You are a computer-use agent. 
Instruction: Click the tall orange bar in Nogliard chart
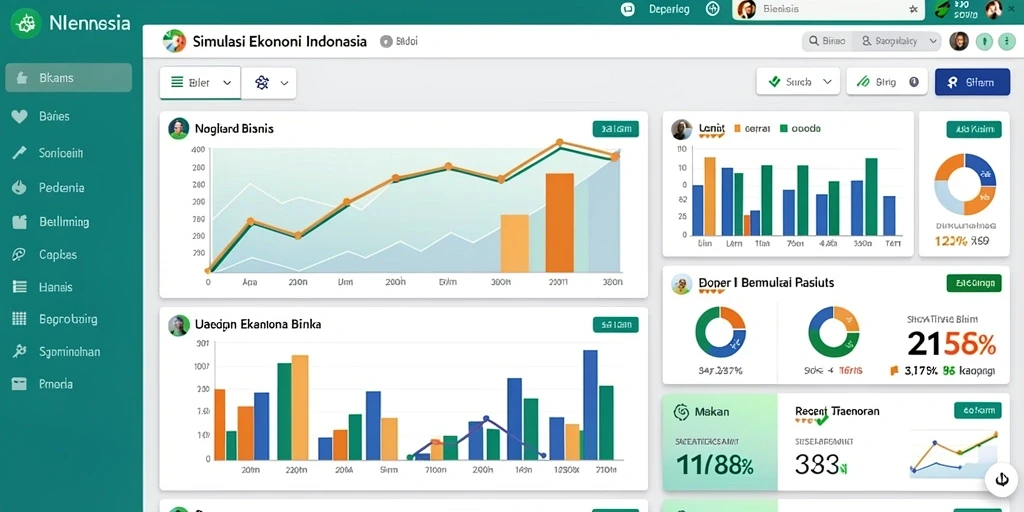pyautogui.click(x=560, y=222)
